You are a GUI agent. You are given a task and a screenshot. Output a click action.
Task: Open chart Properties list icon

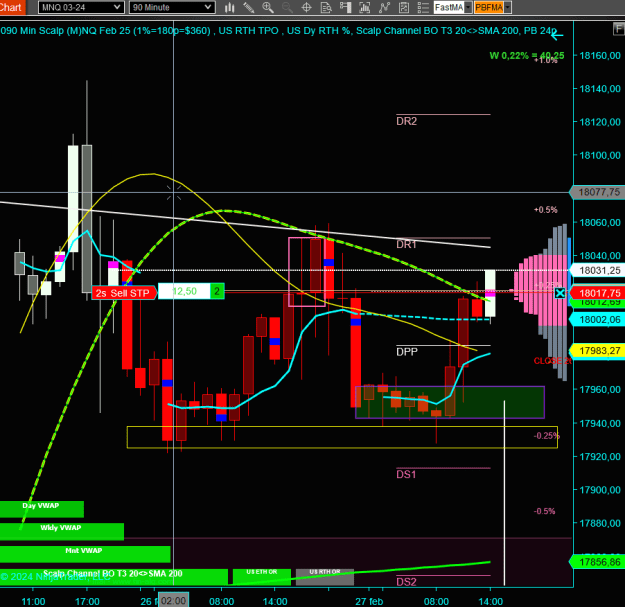click(423, 7)
